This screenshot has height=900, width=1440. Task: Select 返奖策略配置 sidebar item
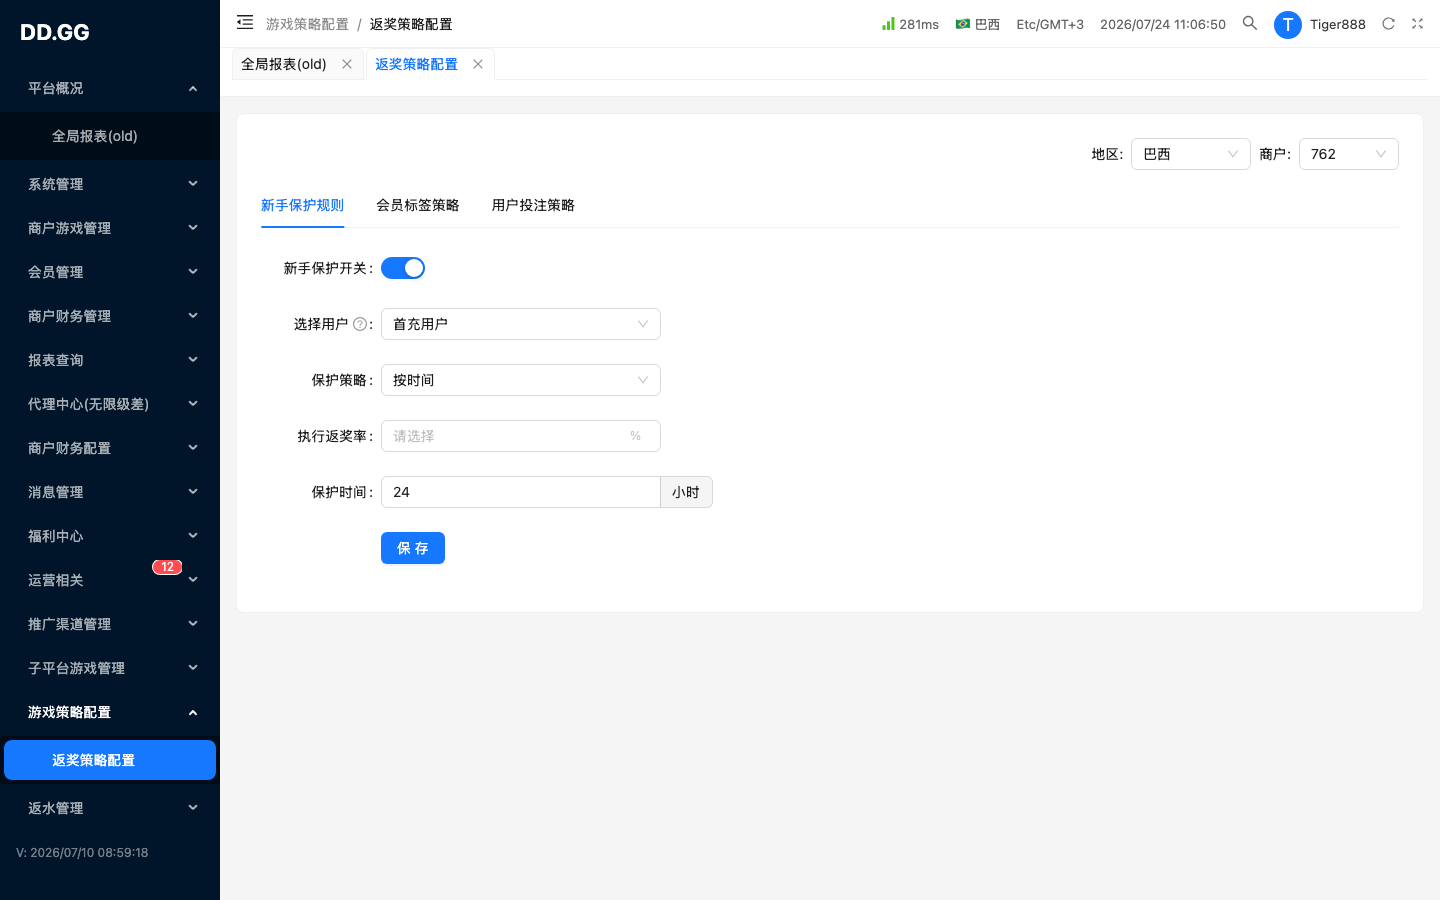click(110, 760)
